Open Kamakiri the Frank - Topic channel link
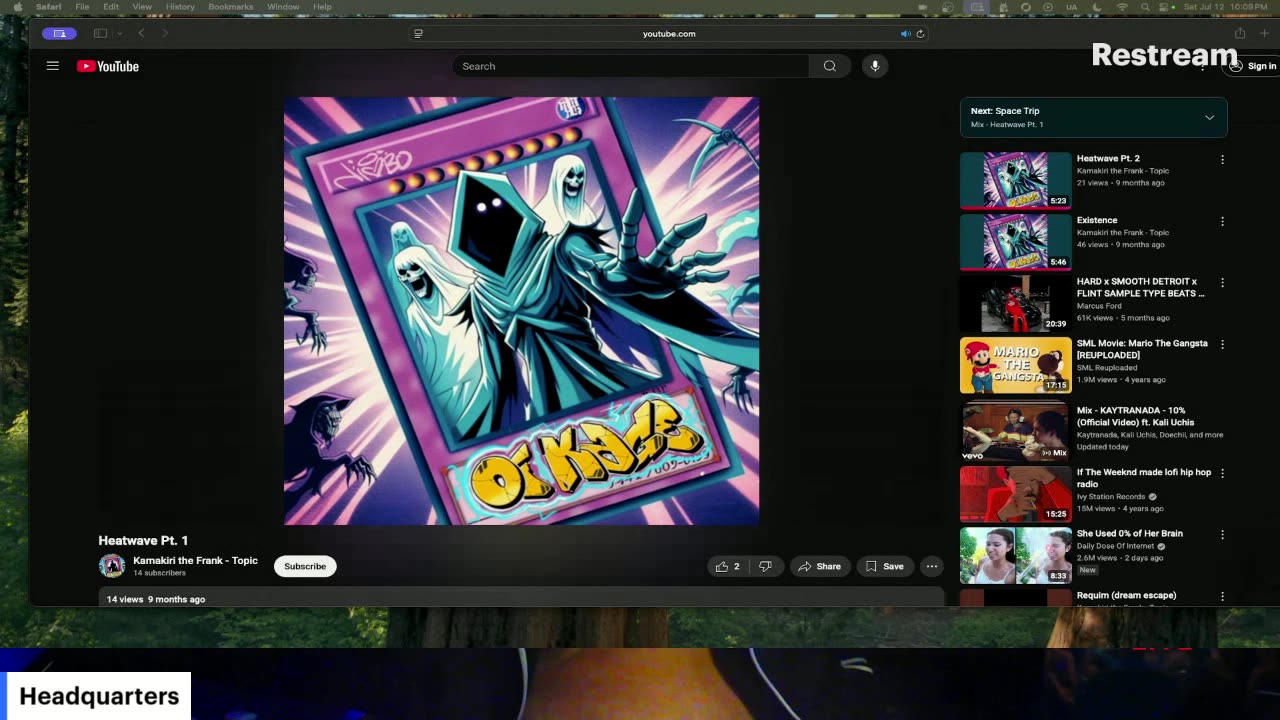Viewport: 1280px width, 720px height. click(x=195, y=561)
